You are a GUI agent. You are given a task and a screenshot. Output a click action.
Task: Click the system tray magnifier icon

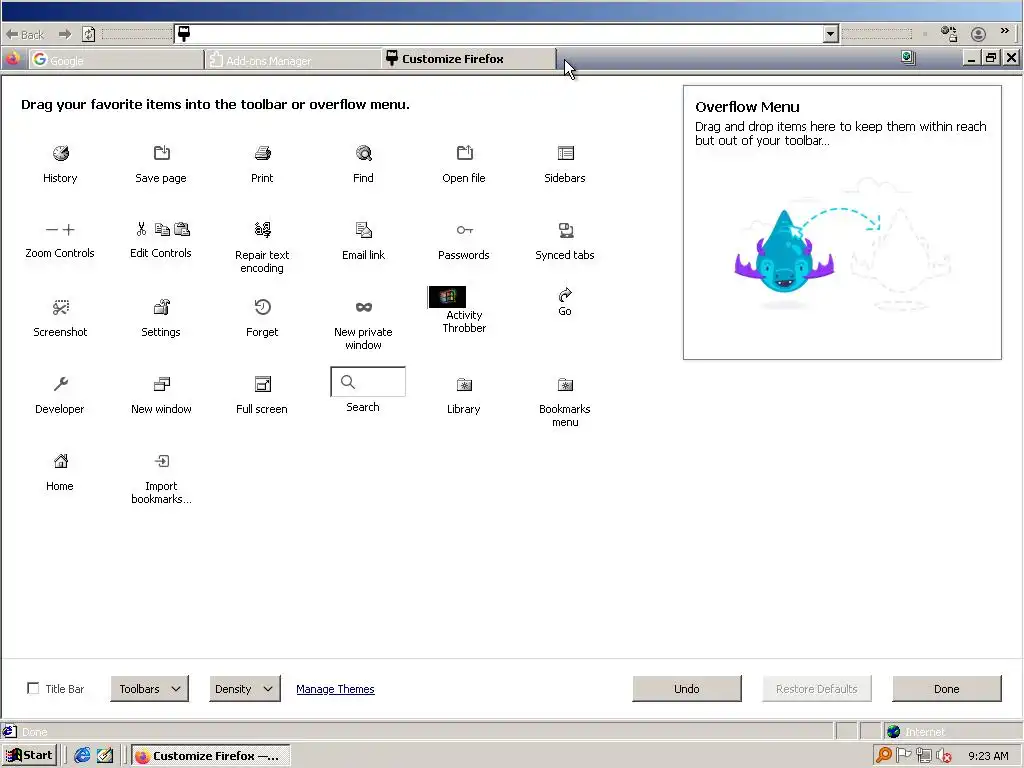pos(883,755)
